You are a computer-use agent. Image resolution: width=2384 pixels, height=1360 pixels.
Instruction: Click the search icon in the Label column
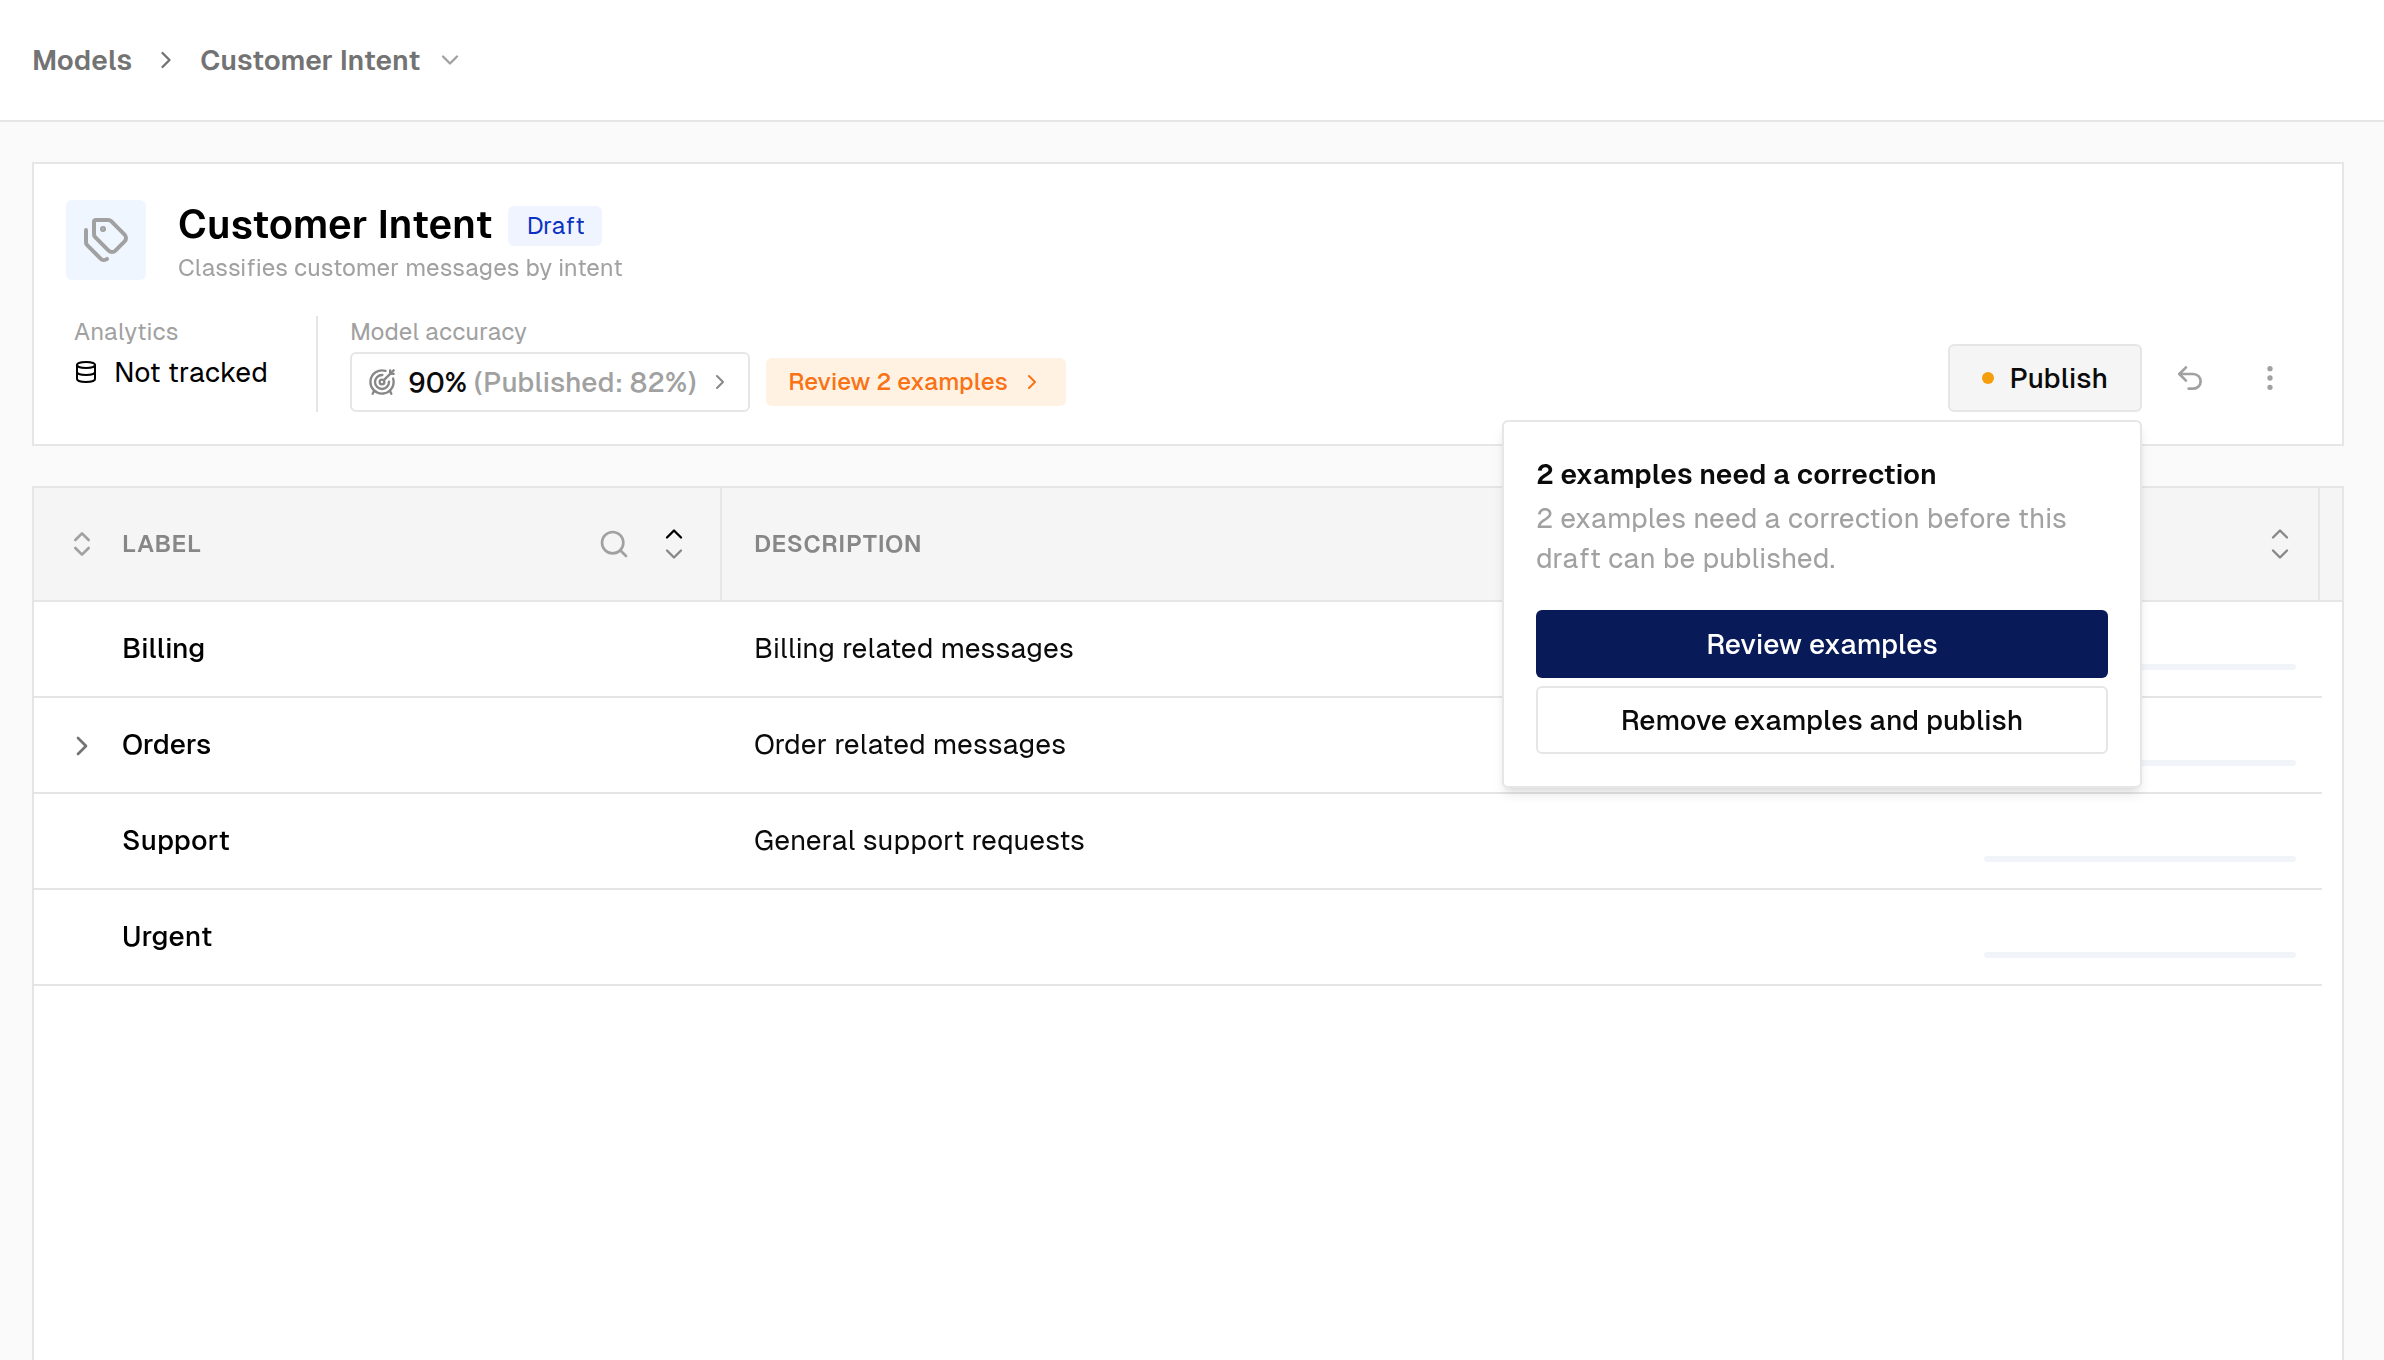pyautogui.click(x=614, y=544)
